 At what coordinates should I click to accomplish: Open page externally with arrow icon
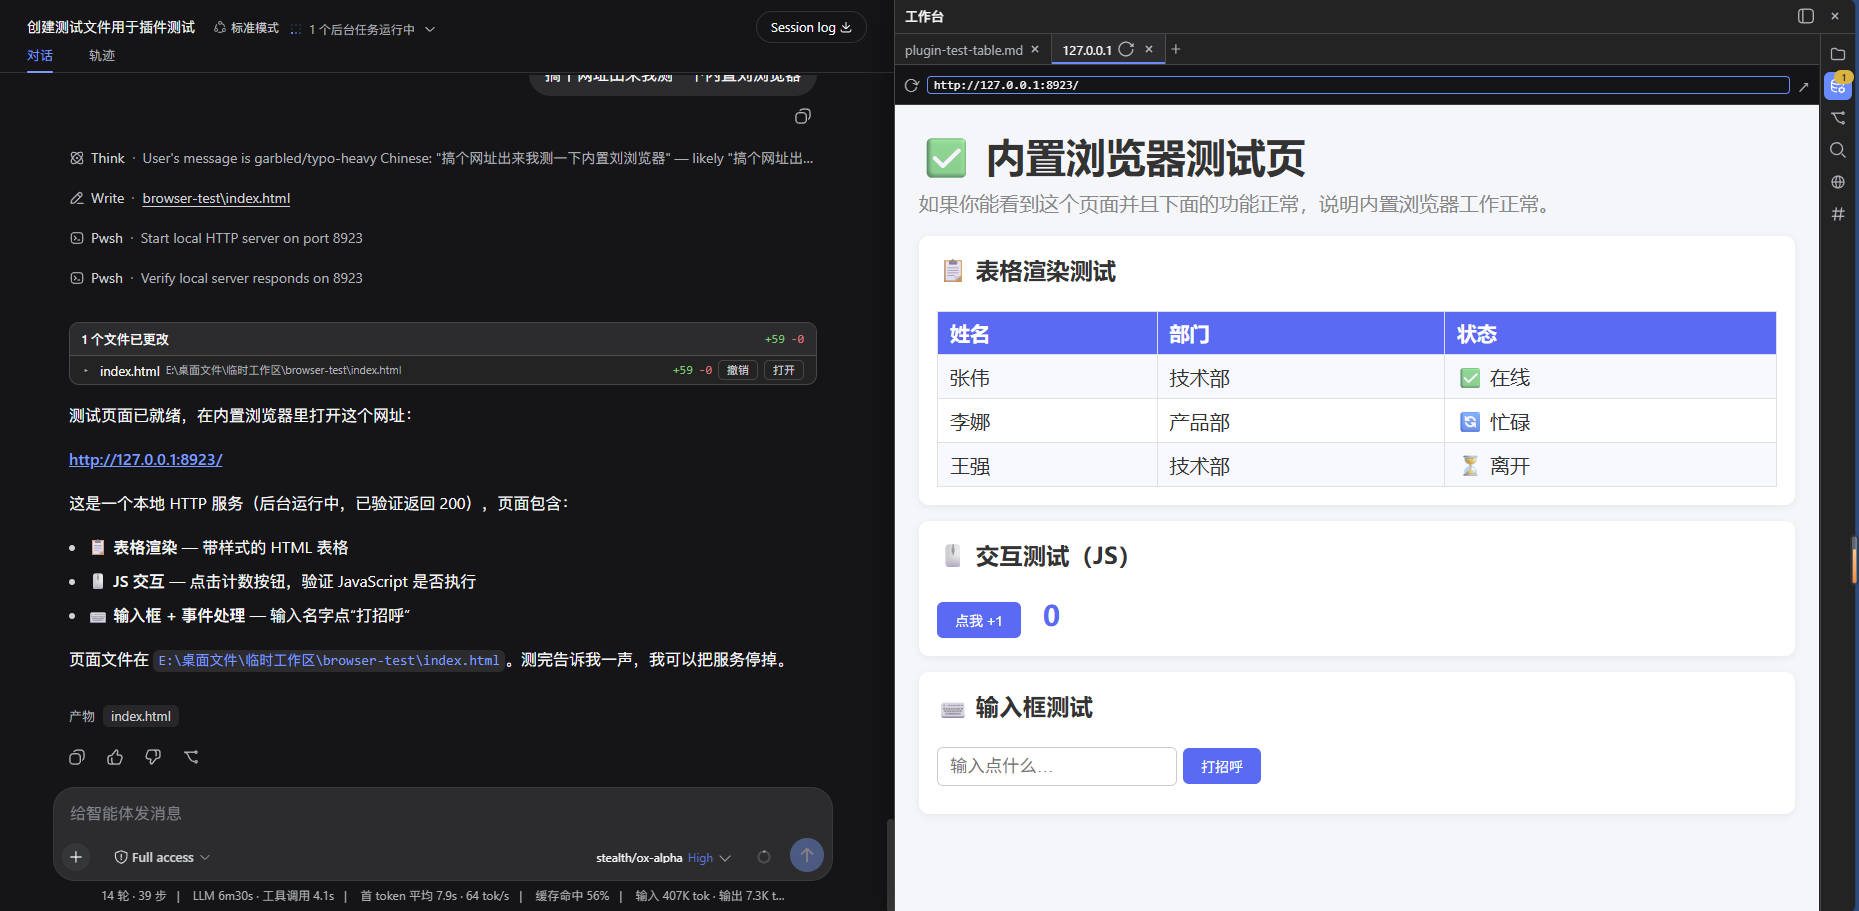click(1804, 87)
